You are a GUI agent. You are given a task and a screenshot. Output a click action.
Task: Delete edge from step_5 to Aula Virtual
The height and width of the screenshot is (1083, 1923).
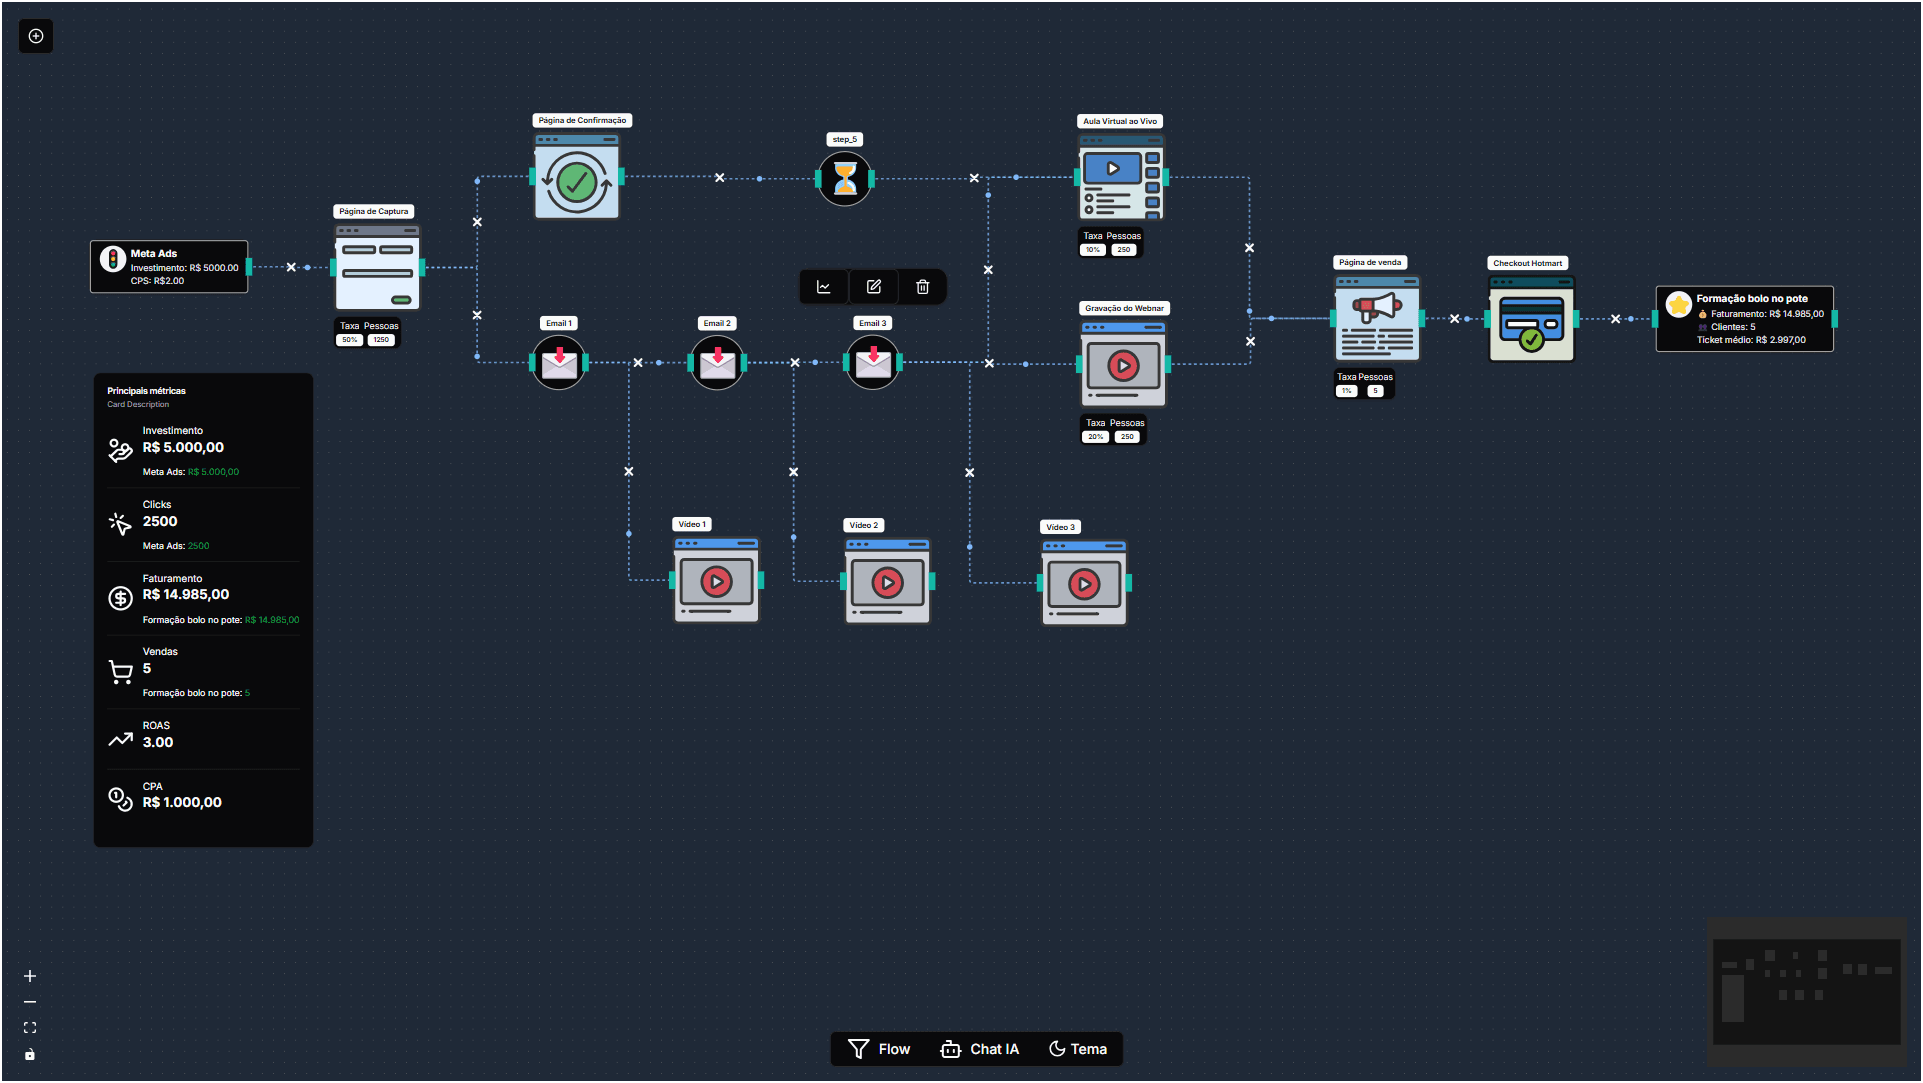[974, 178]
